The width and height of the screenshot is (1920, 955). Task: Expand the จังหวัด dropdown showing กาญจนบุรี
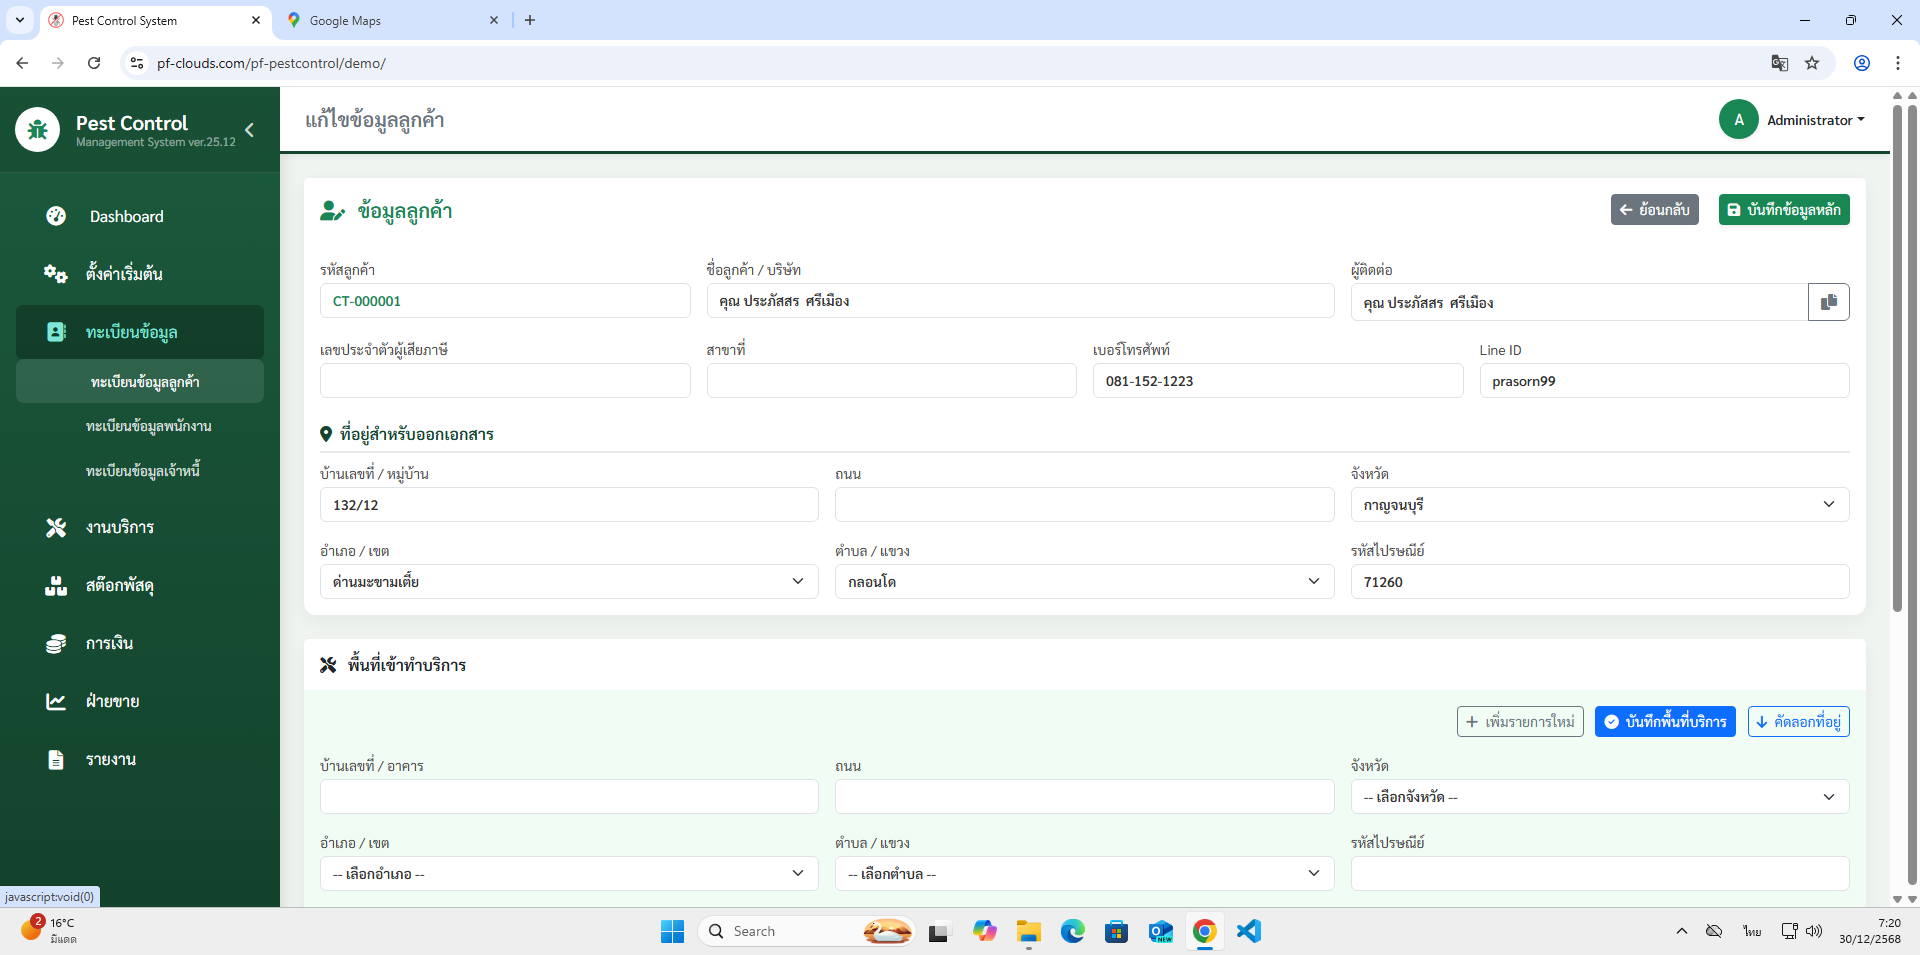coord(1599,505)
